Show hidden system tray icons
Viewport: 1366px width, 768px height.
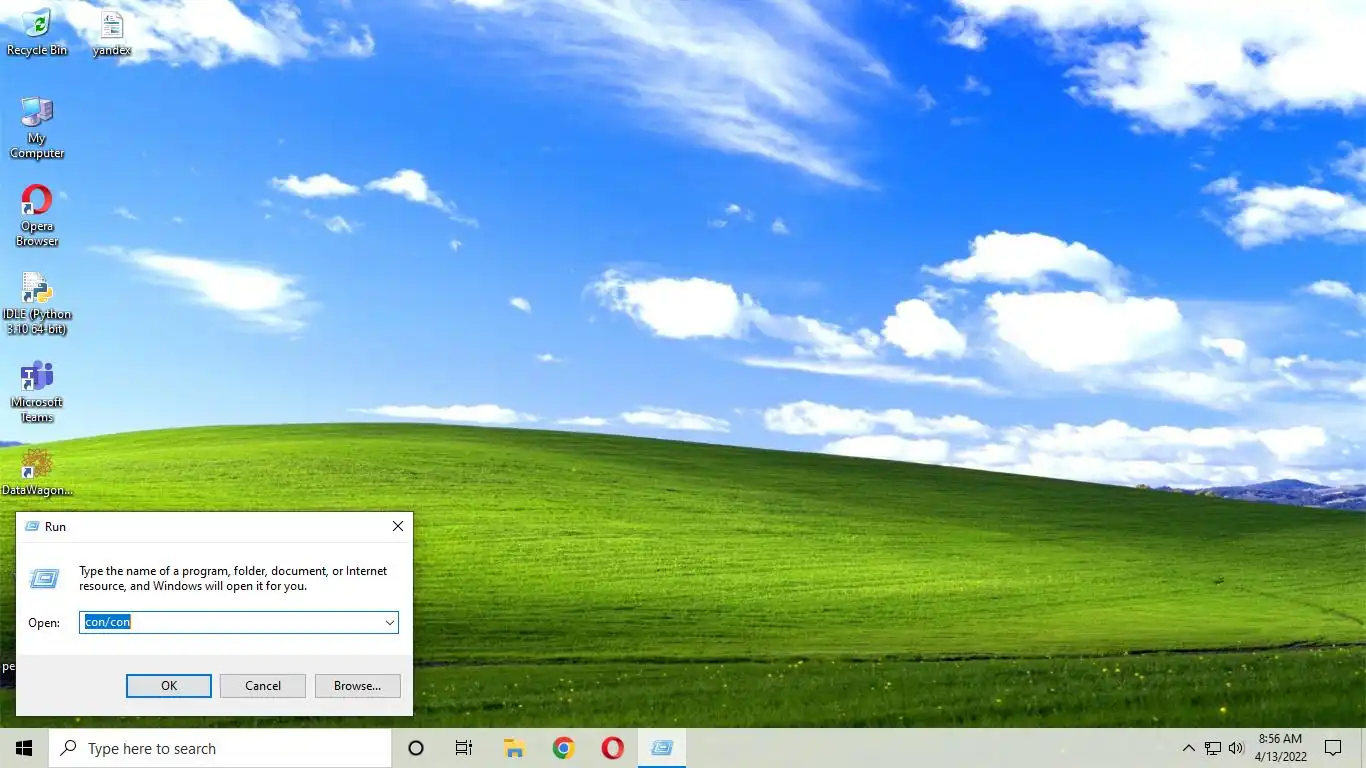tap(1188, 748)
